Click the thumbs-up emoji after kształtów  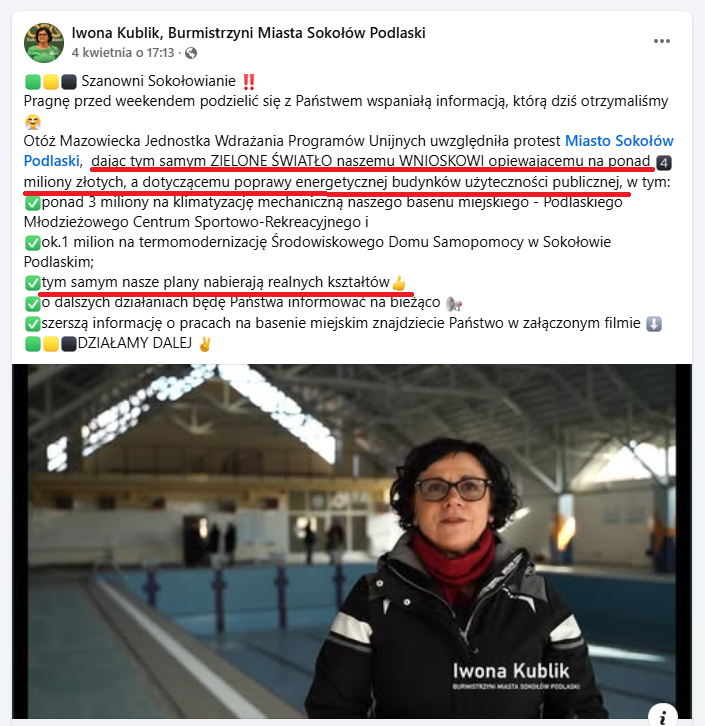(399, 282)
